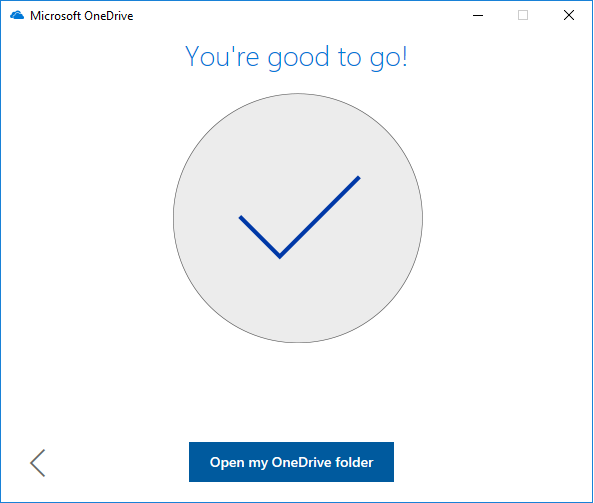Image resolution: width=594 pixels, height=503 pixels.
Task: Select the Microsoft OneDrive title text
Action: coord(82,16)
